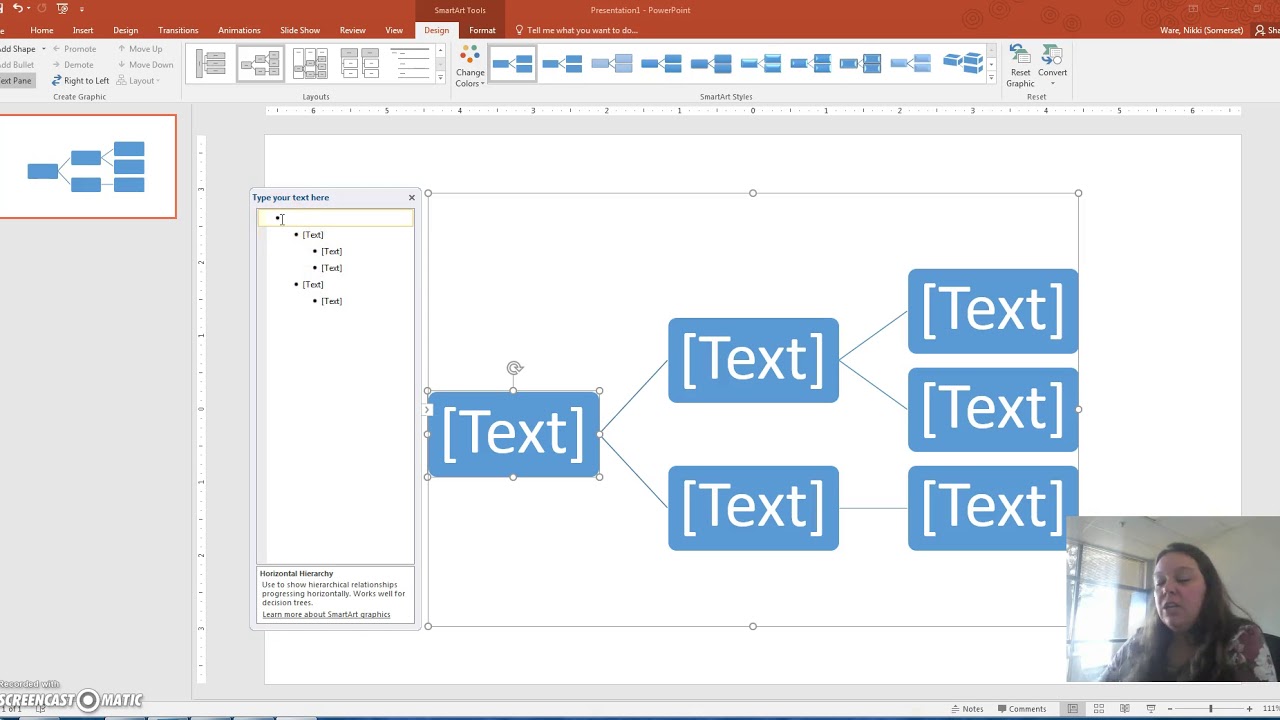Click the Redo icon in Quick Access Toolbar

coord(41,9)
